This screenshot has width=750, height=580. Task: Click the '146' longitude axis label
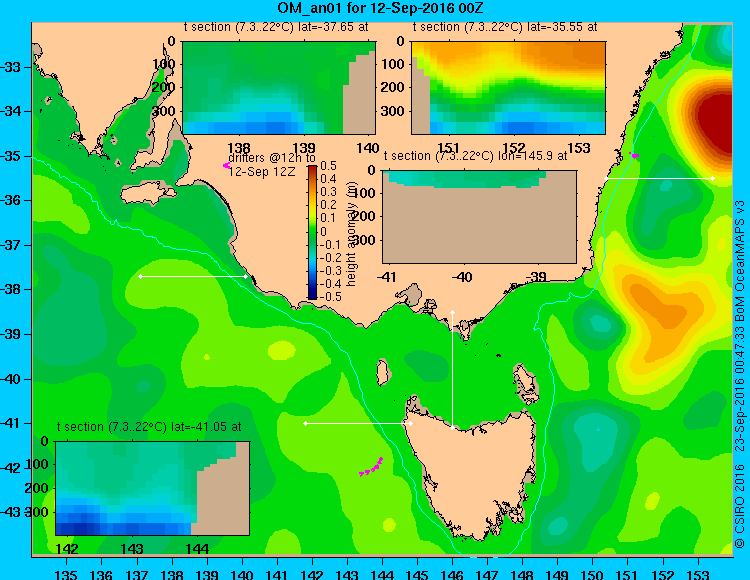tap(452, 574)
